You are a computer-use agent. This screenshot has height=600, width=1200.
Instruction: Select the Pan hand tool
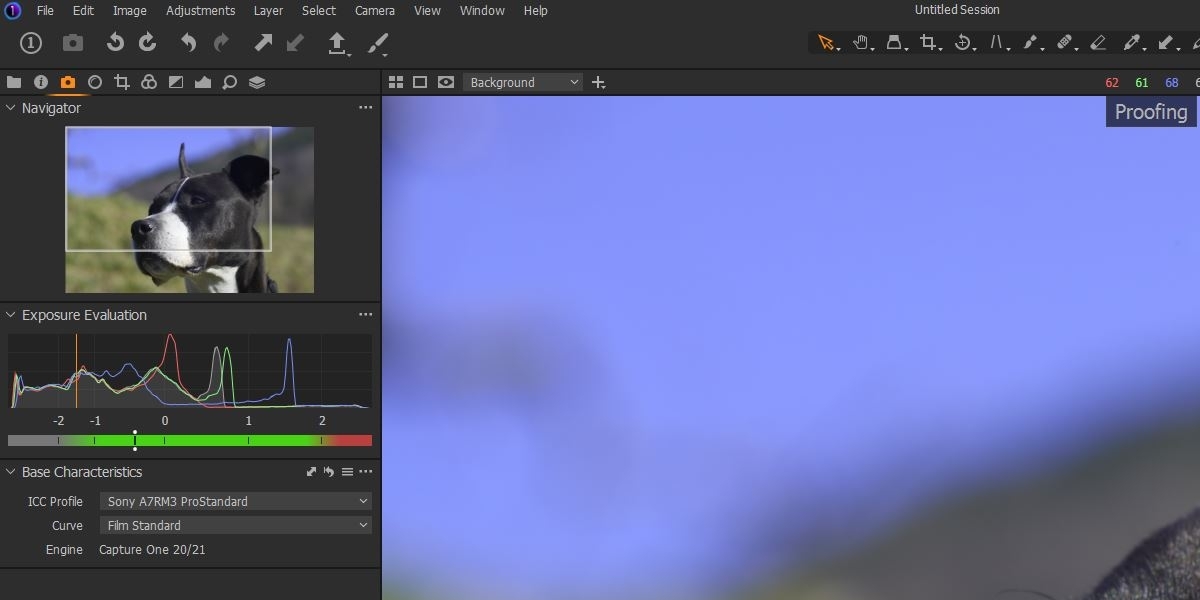coord(859,42)
